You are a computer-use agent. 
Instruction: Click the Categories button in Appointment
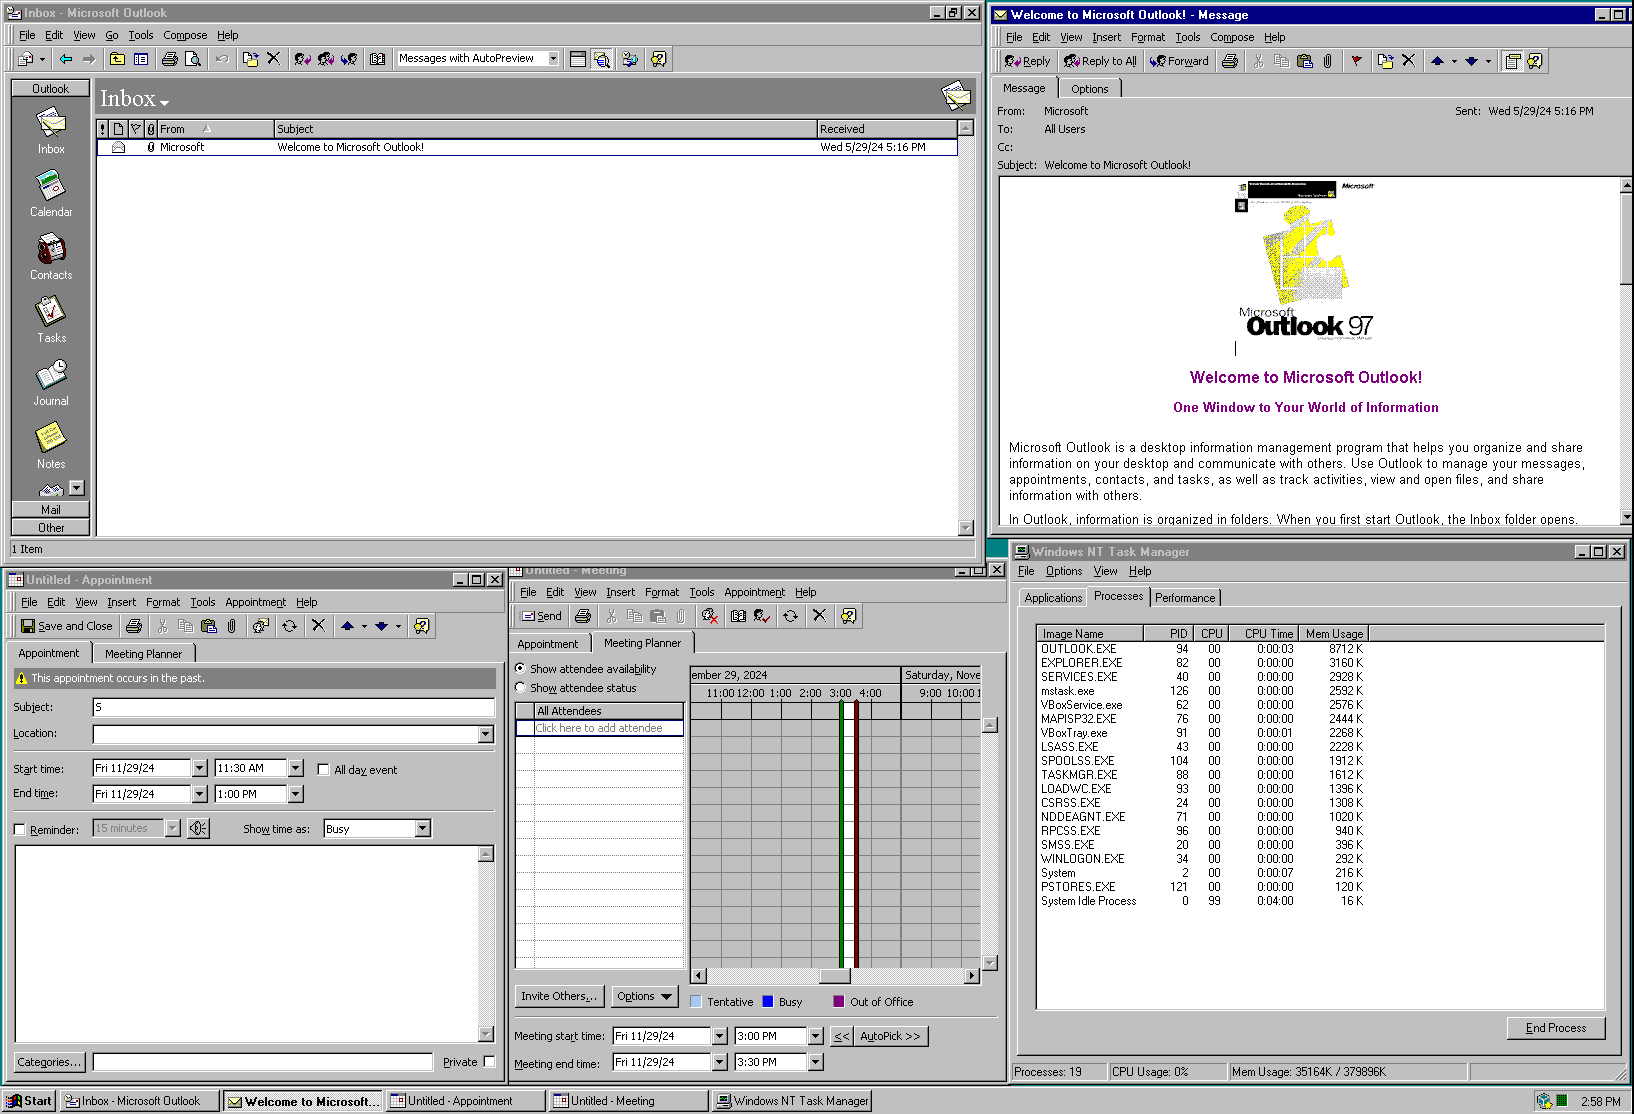click(50, 1062)
